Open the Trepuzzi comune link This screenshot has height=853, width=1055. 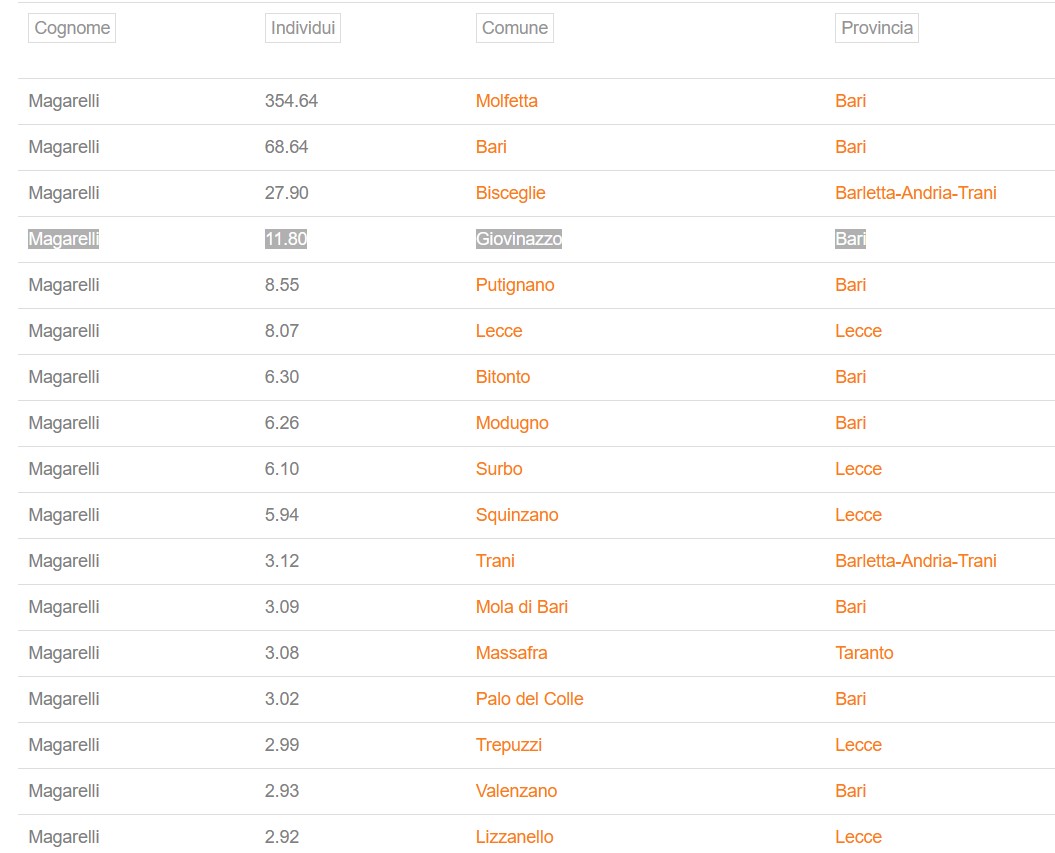[x=509, y=745]
